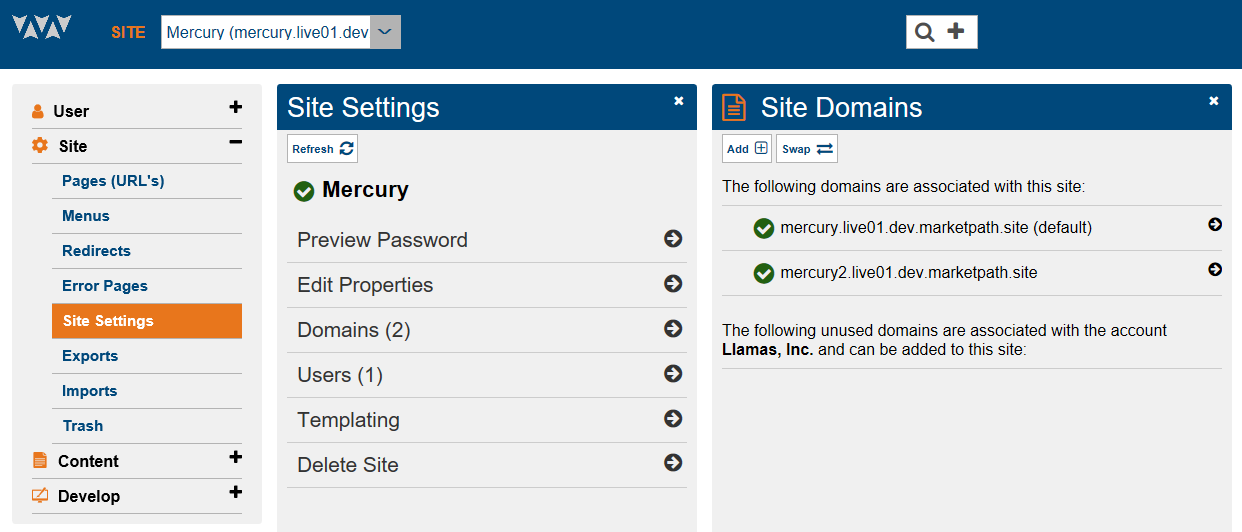The height and width of the screenshot is (532, 1242).
Task: Expand the Content menu section
Action: (x=235, y=458)
